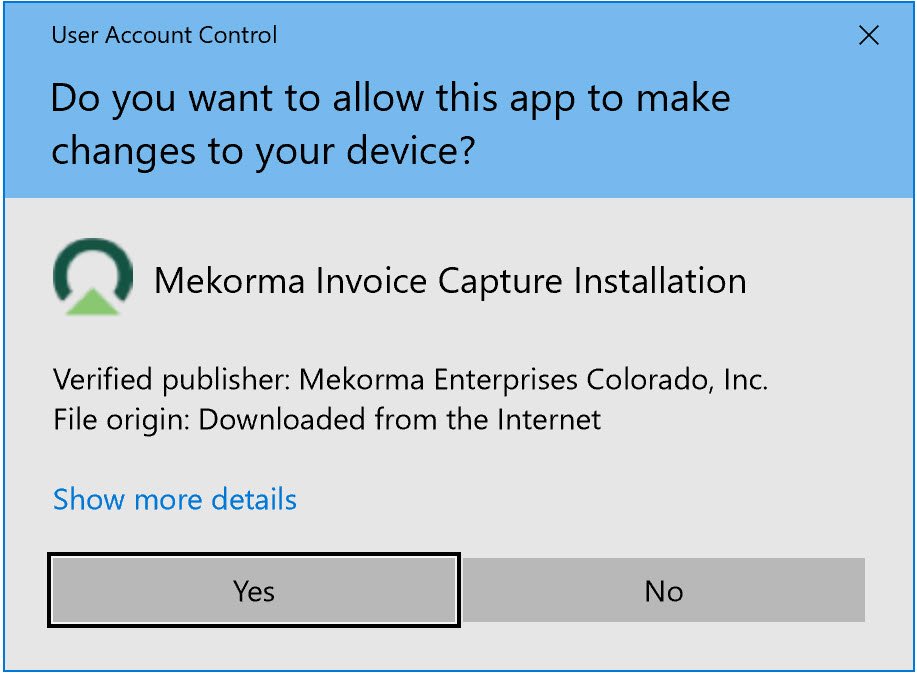Close the User Account Control dialog
The height and width of the screenshot is (673, 917).
[869, 36]
